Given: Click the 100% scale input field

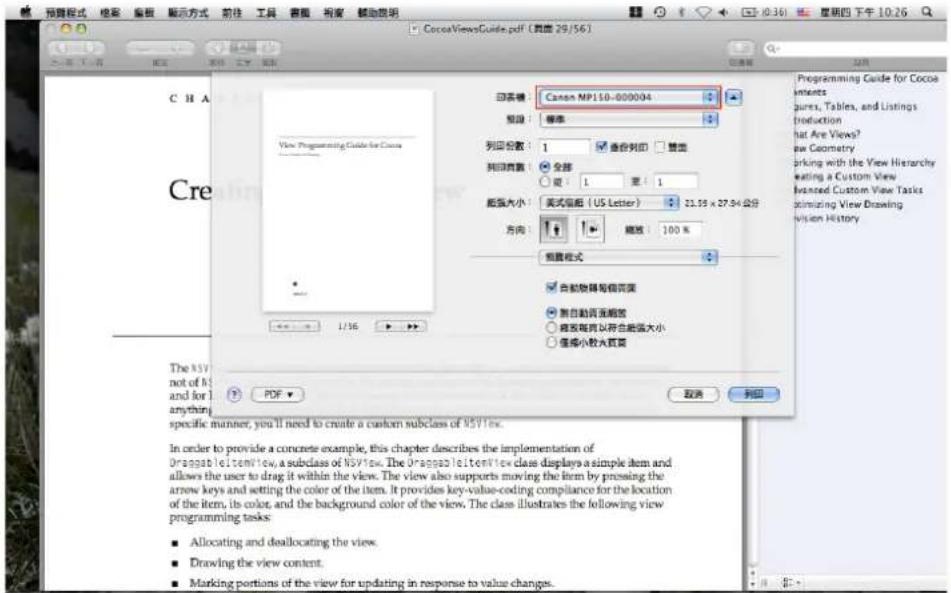Looking at the screenshot, I should point(680,230).
